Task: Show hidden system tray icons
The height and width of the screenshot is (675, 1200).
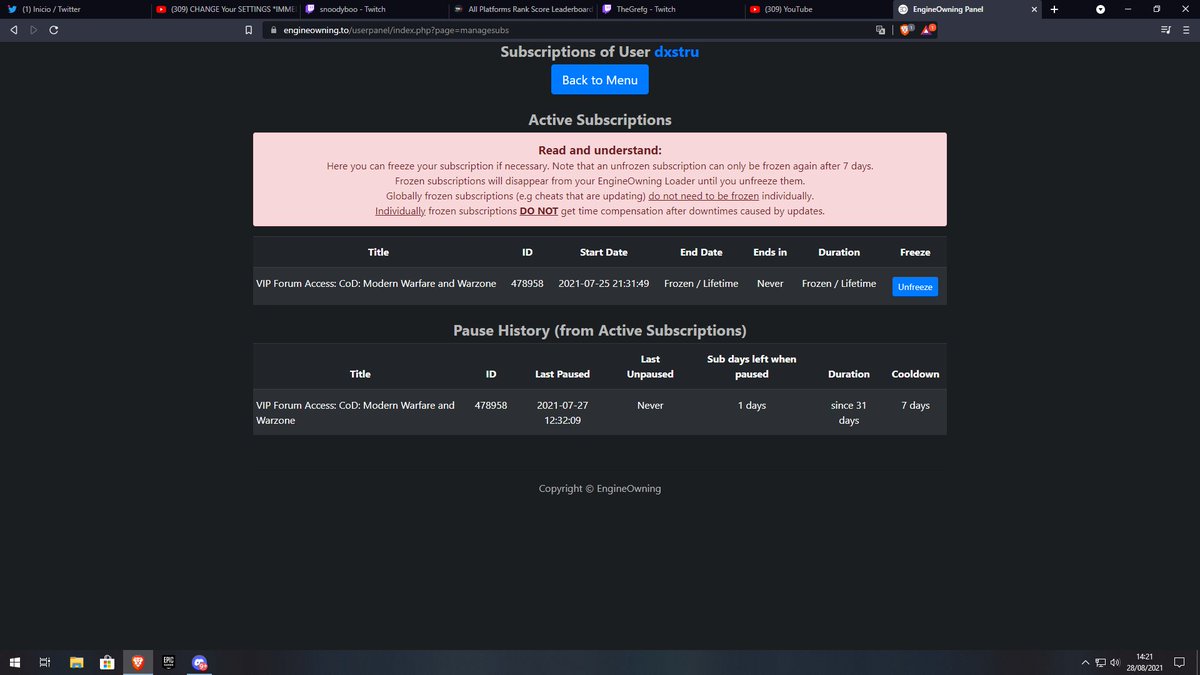Action: pos(1085,662)
